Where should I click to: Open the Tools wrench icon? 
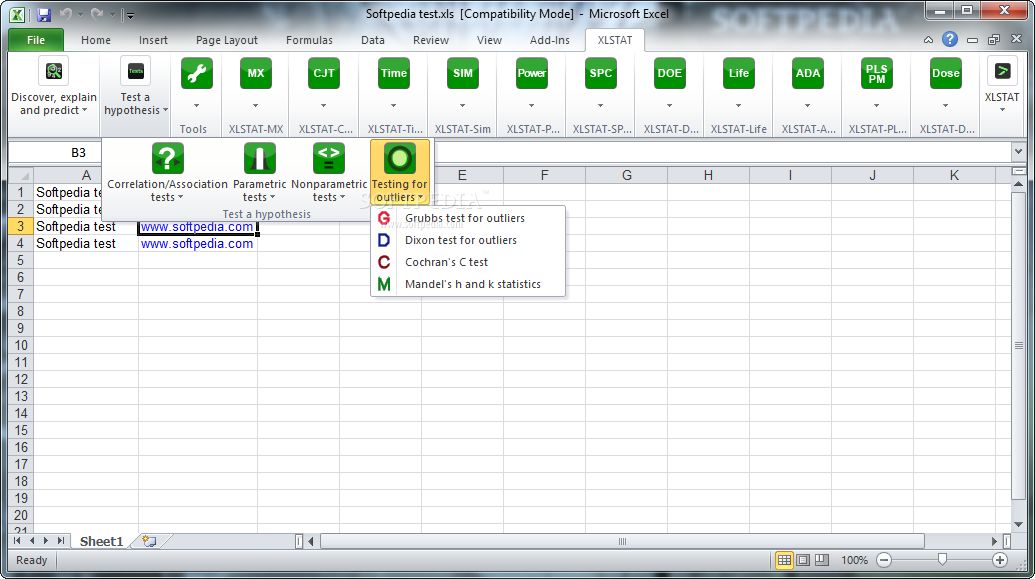(197, 73)
